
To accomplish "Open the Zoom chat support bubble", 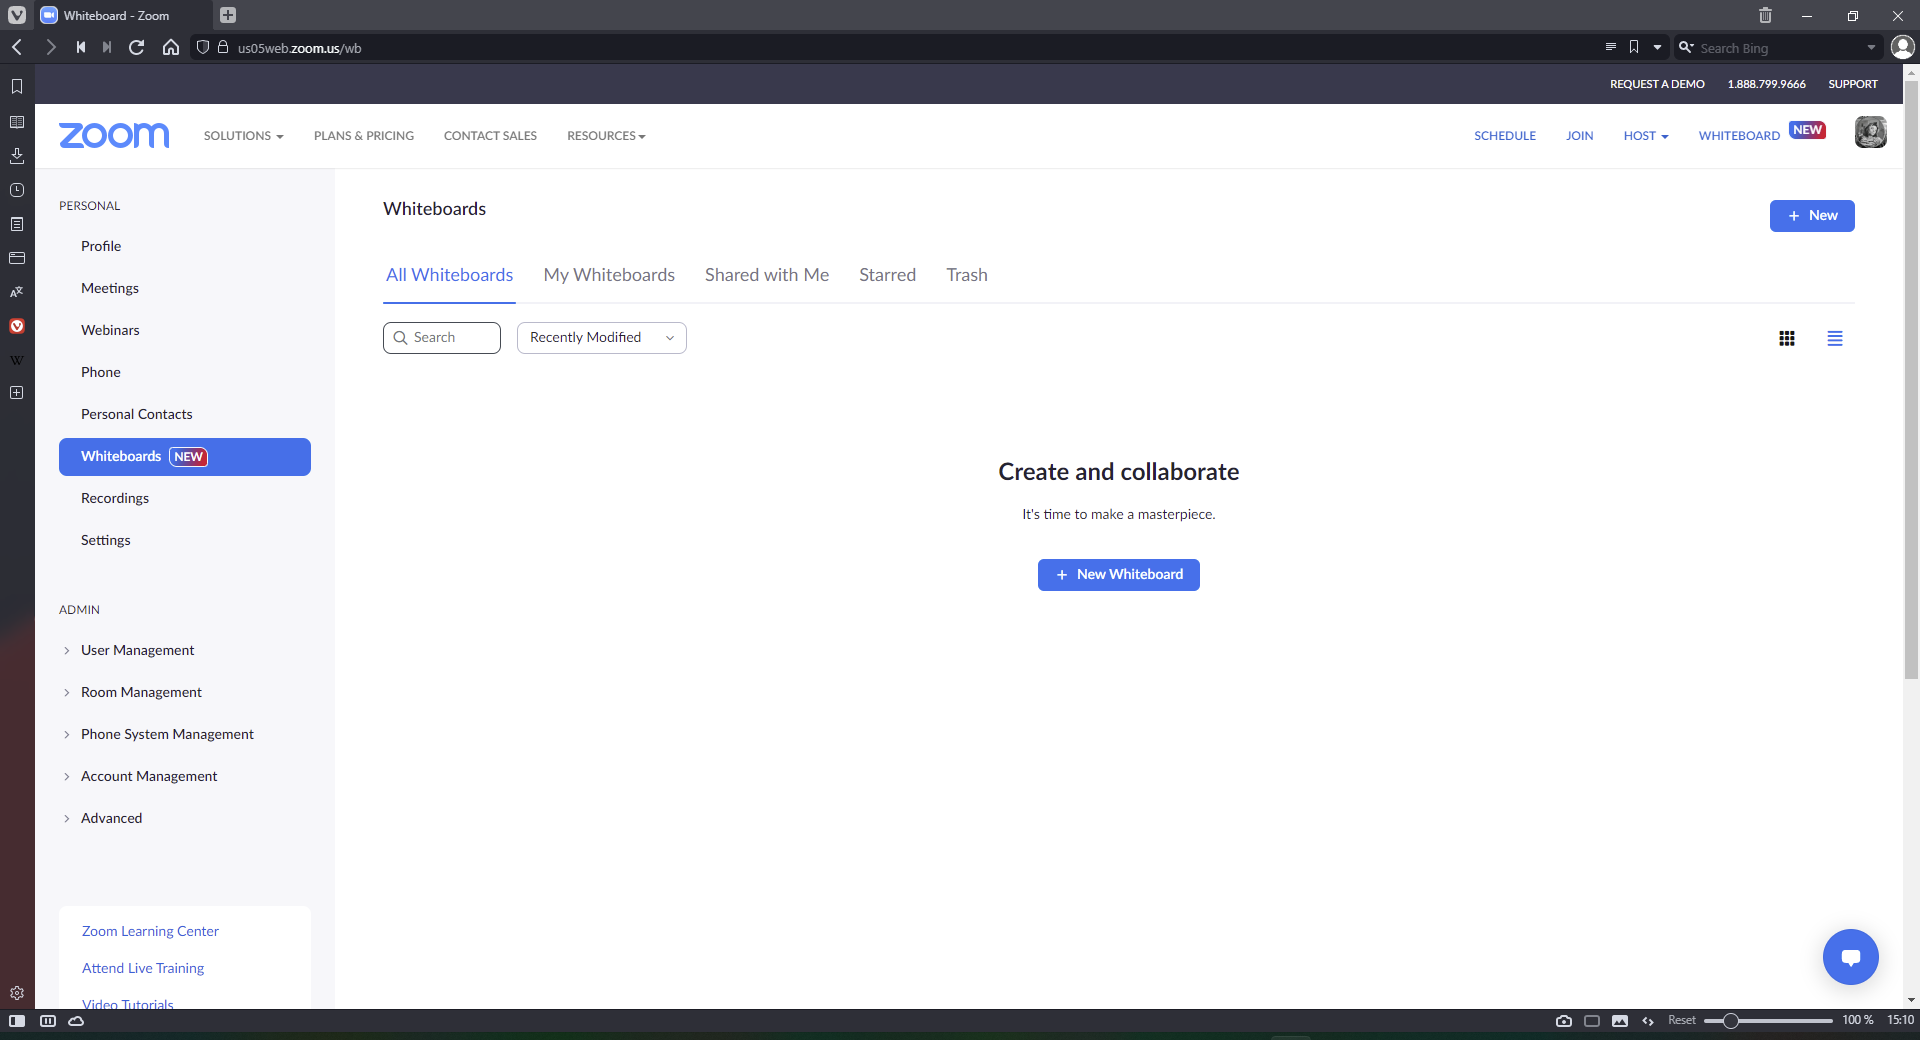I will pos(1851,957).
